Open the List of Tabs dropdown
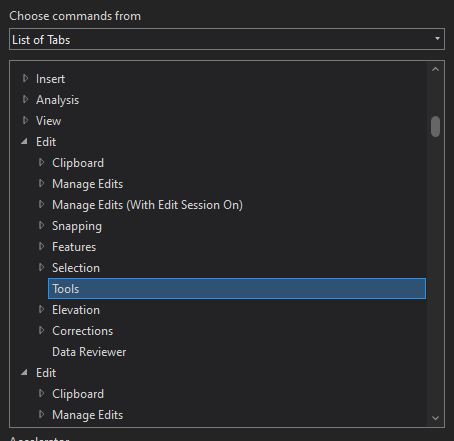Image resolution: width=454 pixels, height=441 pixels. click(227, 39)
